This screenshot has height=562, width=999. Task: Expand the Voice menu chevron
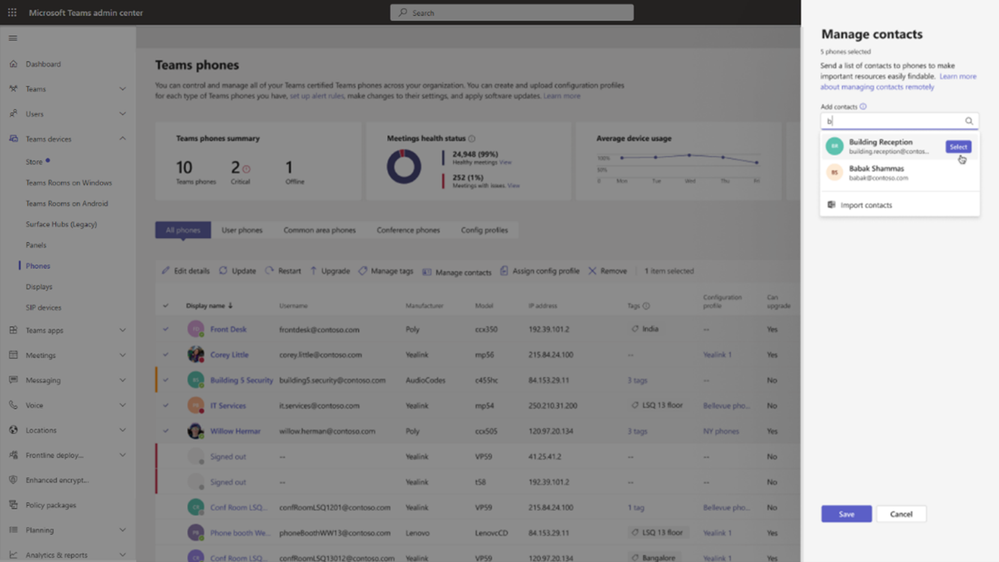(122, 405)
